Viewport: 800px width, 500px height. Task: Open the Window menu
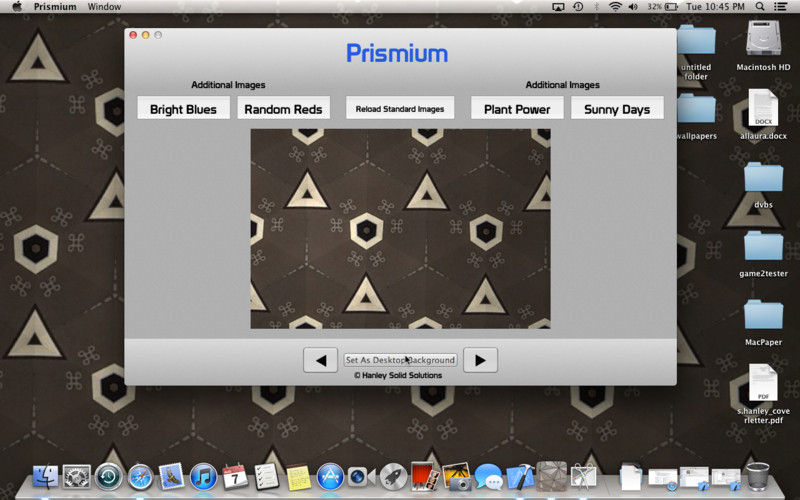104,7
